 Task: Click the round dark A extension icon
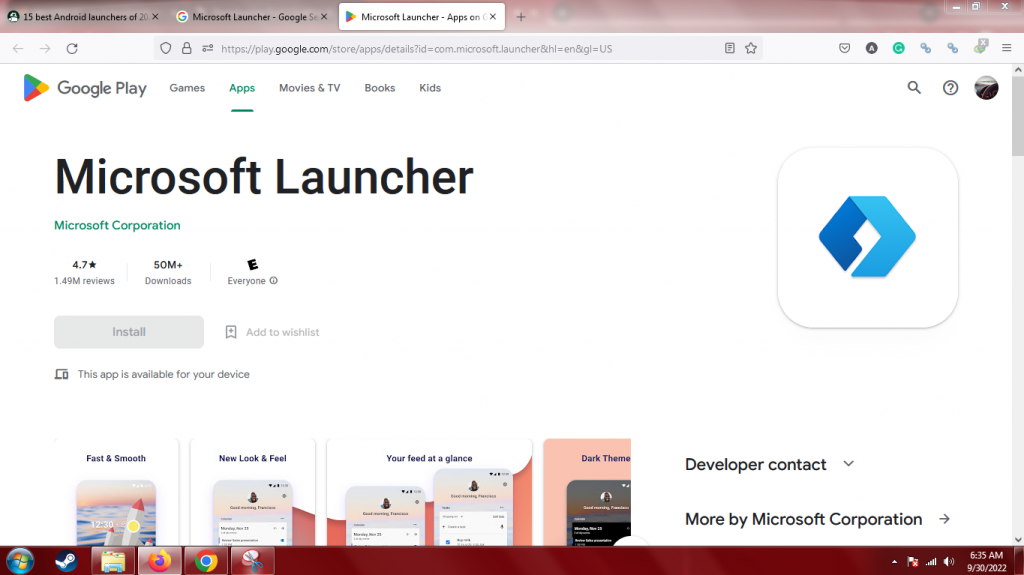(871, 48)
